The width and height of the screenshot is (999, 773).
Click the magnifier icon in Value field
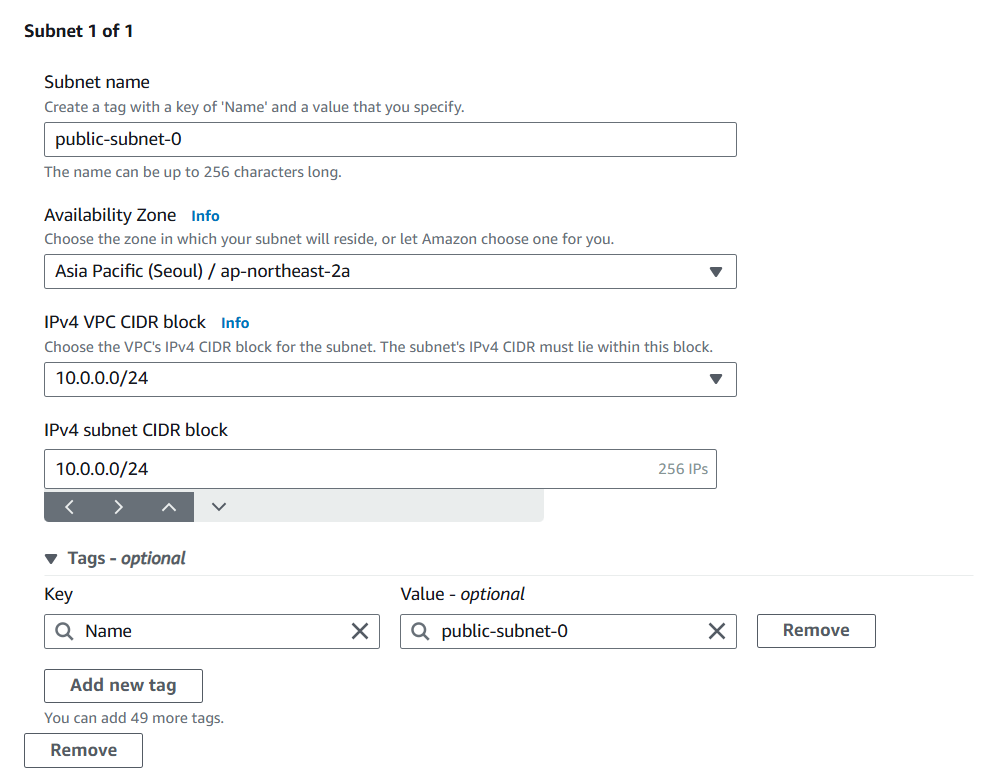[420, 631]
